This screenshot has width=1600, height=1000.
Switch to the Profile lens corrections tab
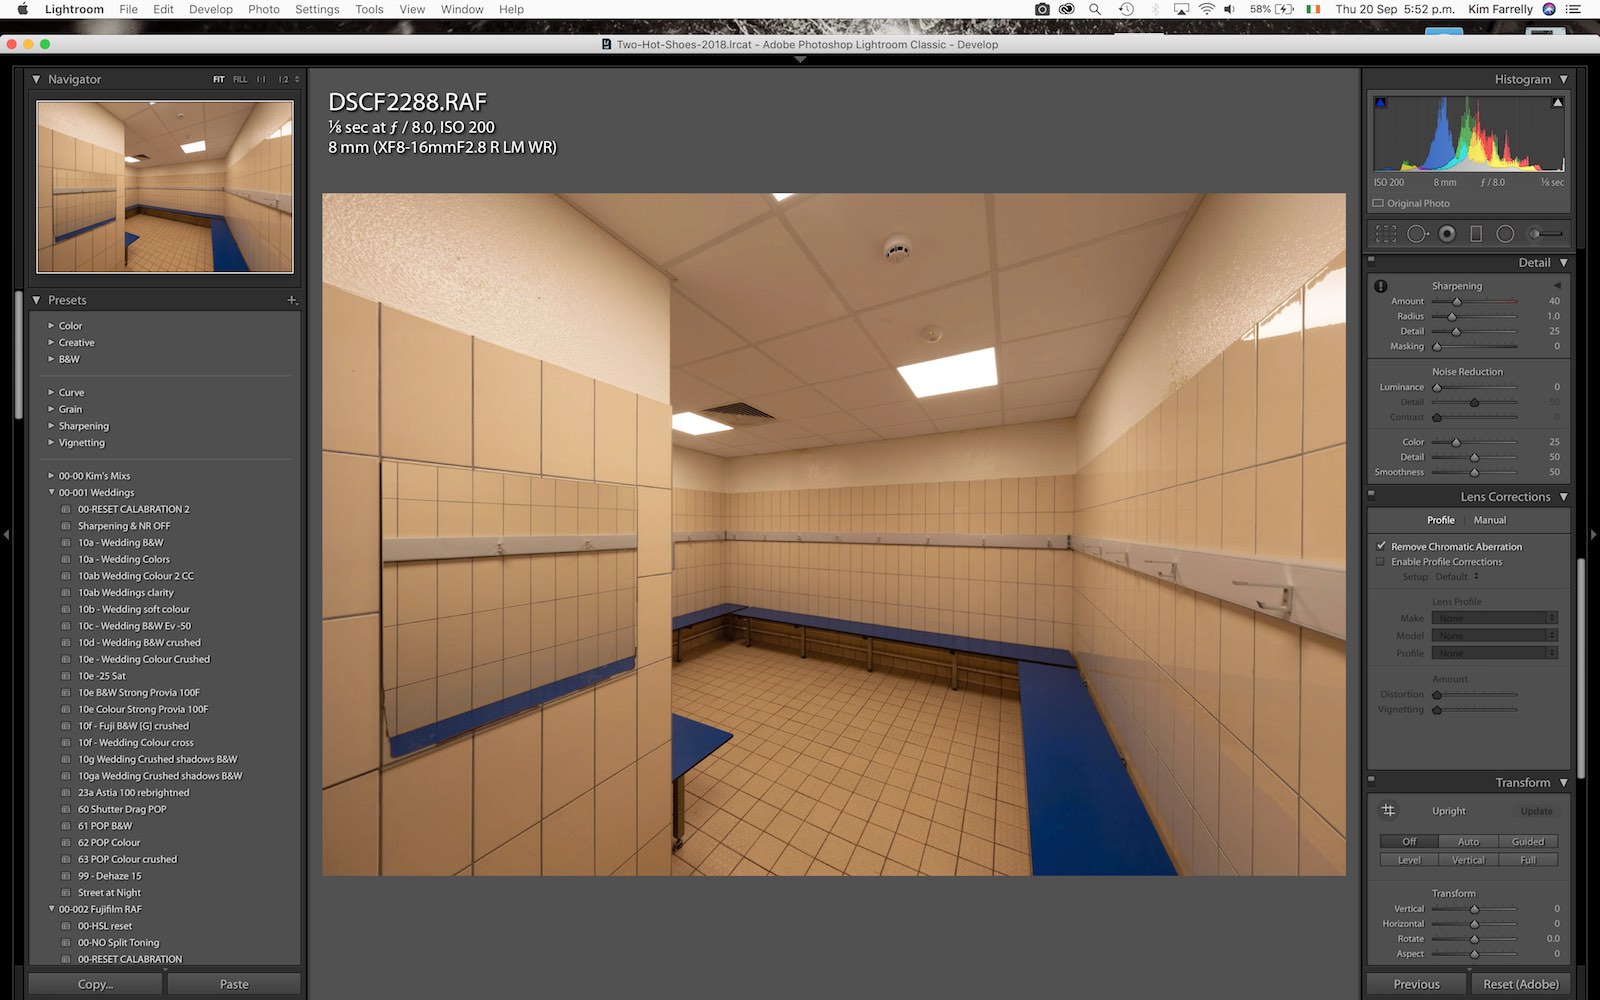(1441, 520)
